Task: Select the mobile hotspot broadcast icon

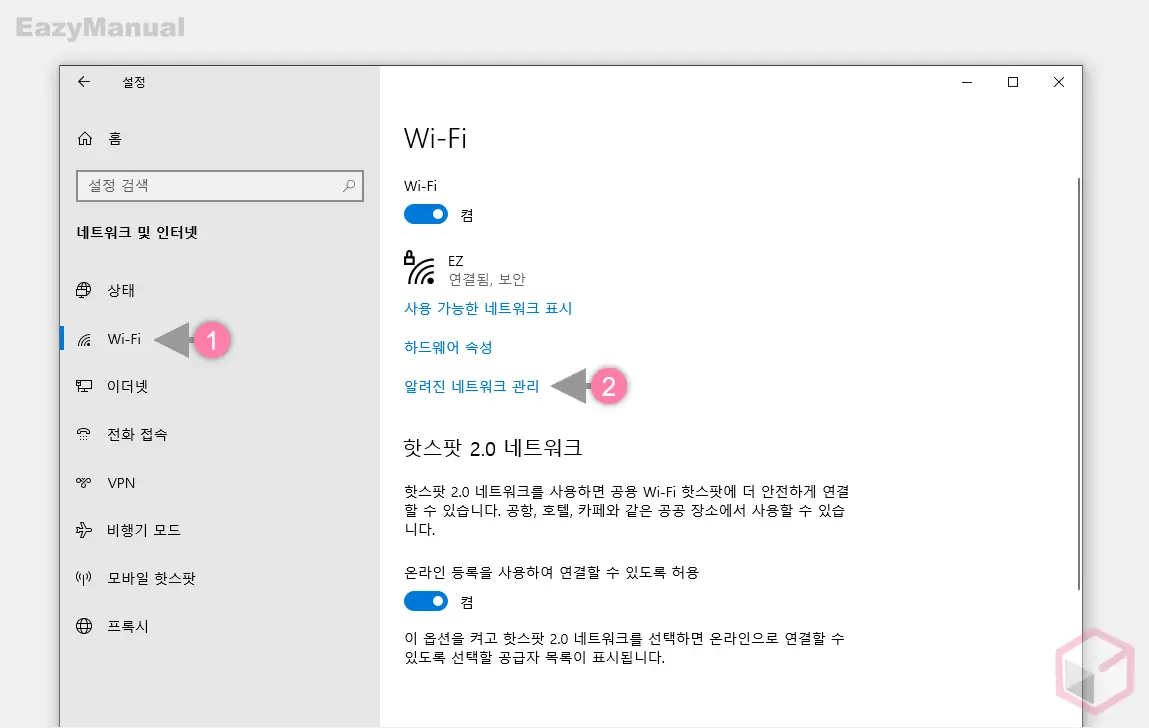Action: pyautogui.click(x=85, y=578)
